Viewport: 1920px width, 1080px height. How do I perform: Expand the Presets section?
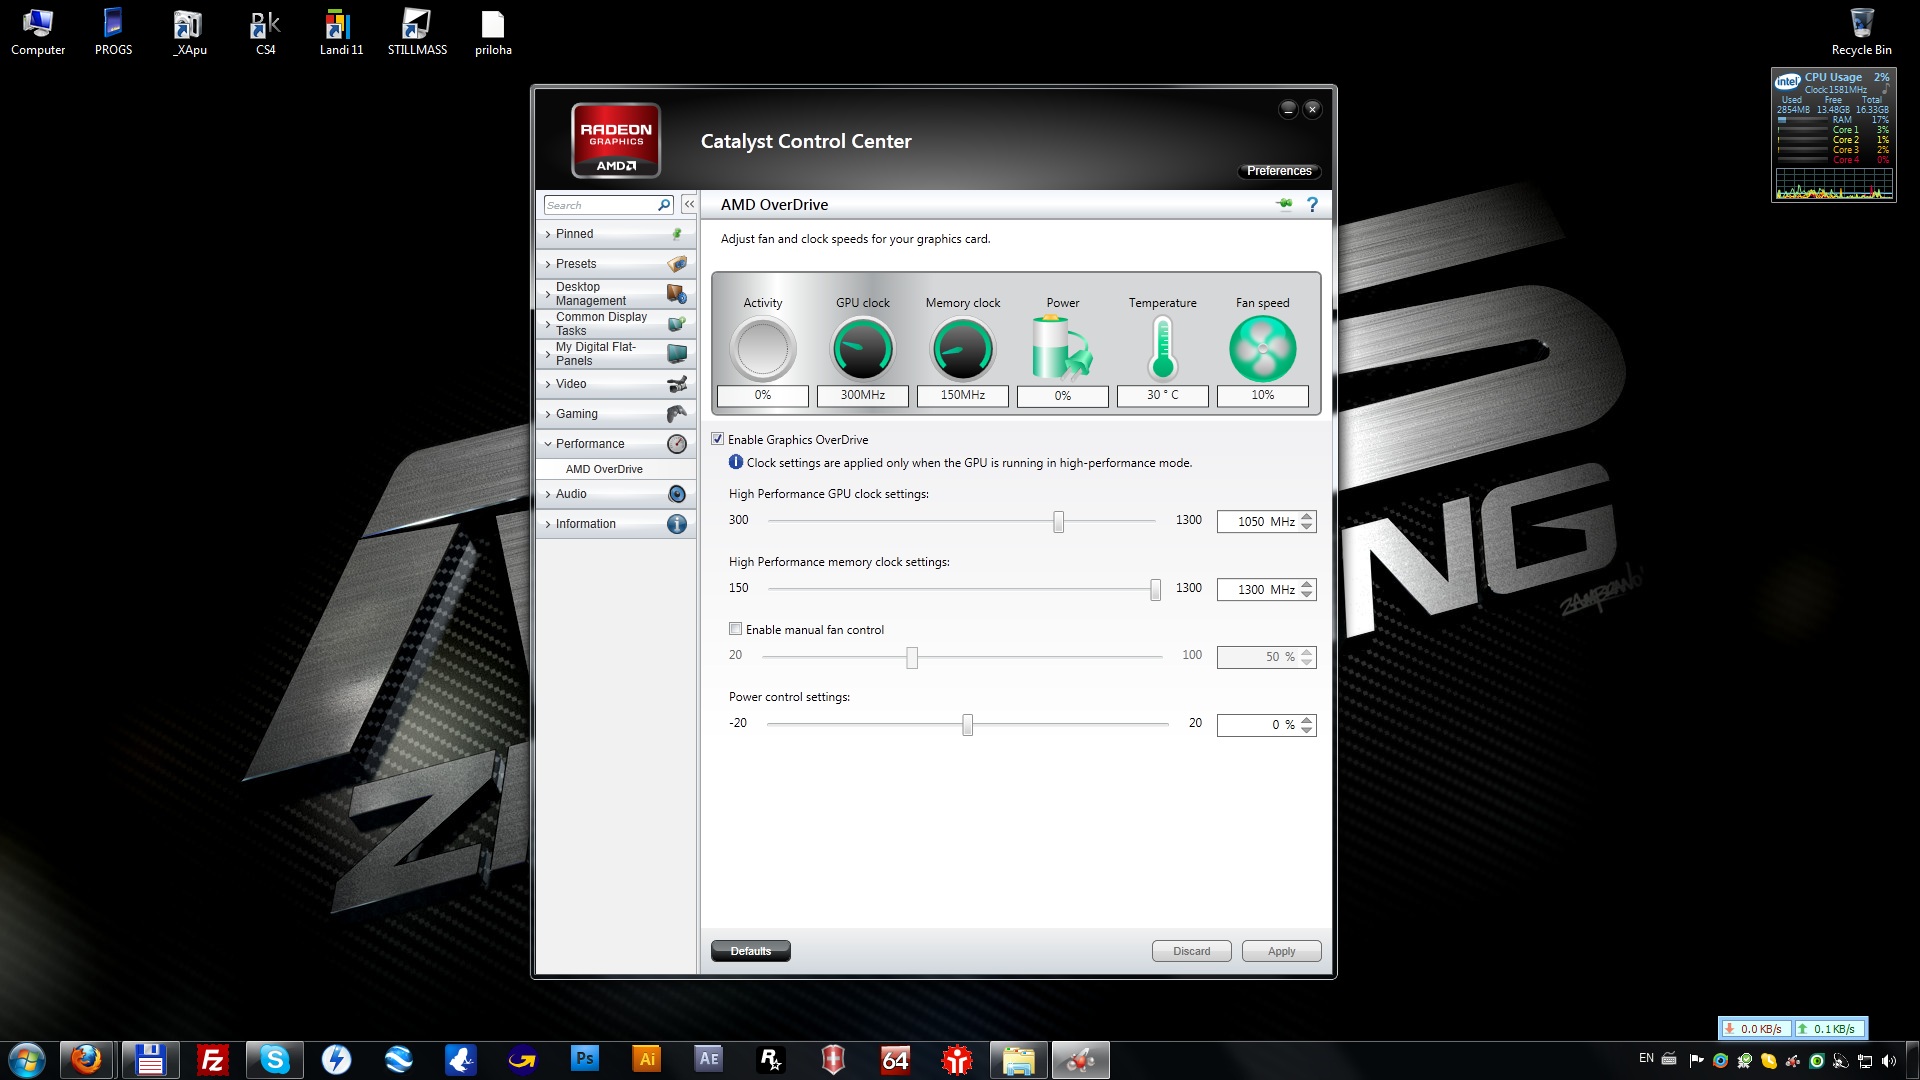tap(616, 264)
